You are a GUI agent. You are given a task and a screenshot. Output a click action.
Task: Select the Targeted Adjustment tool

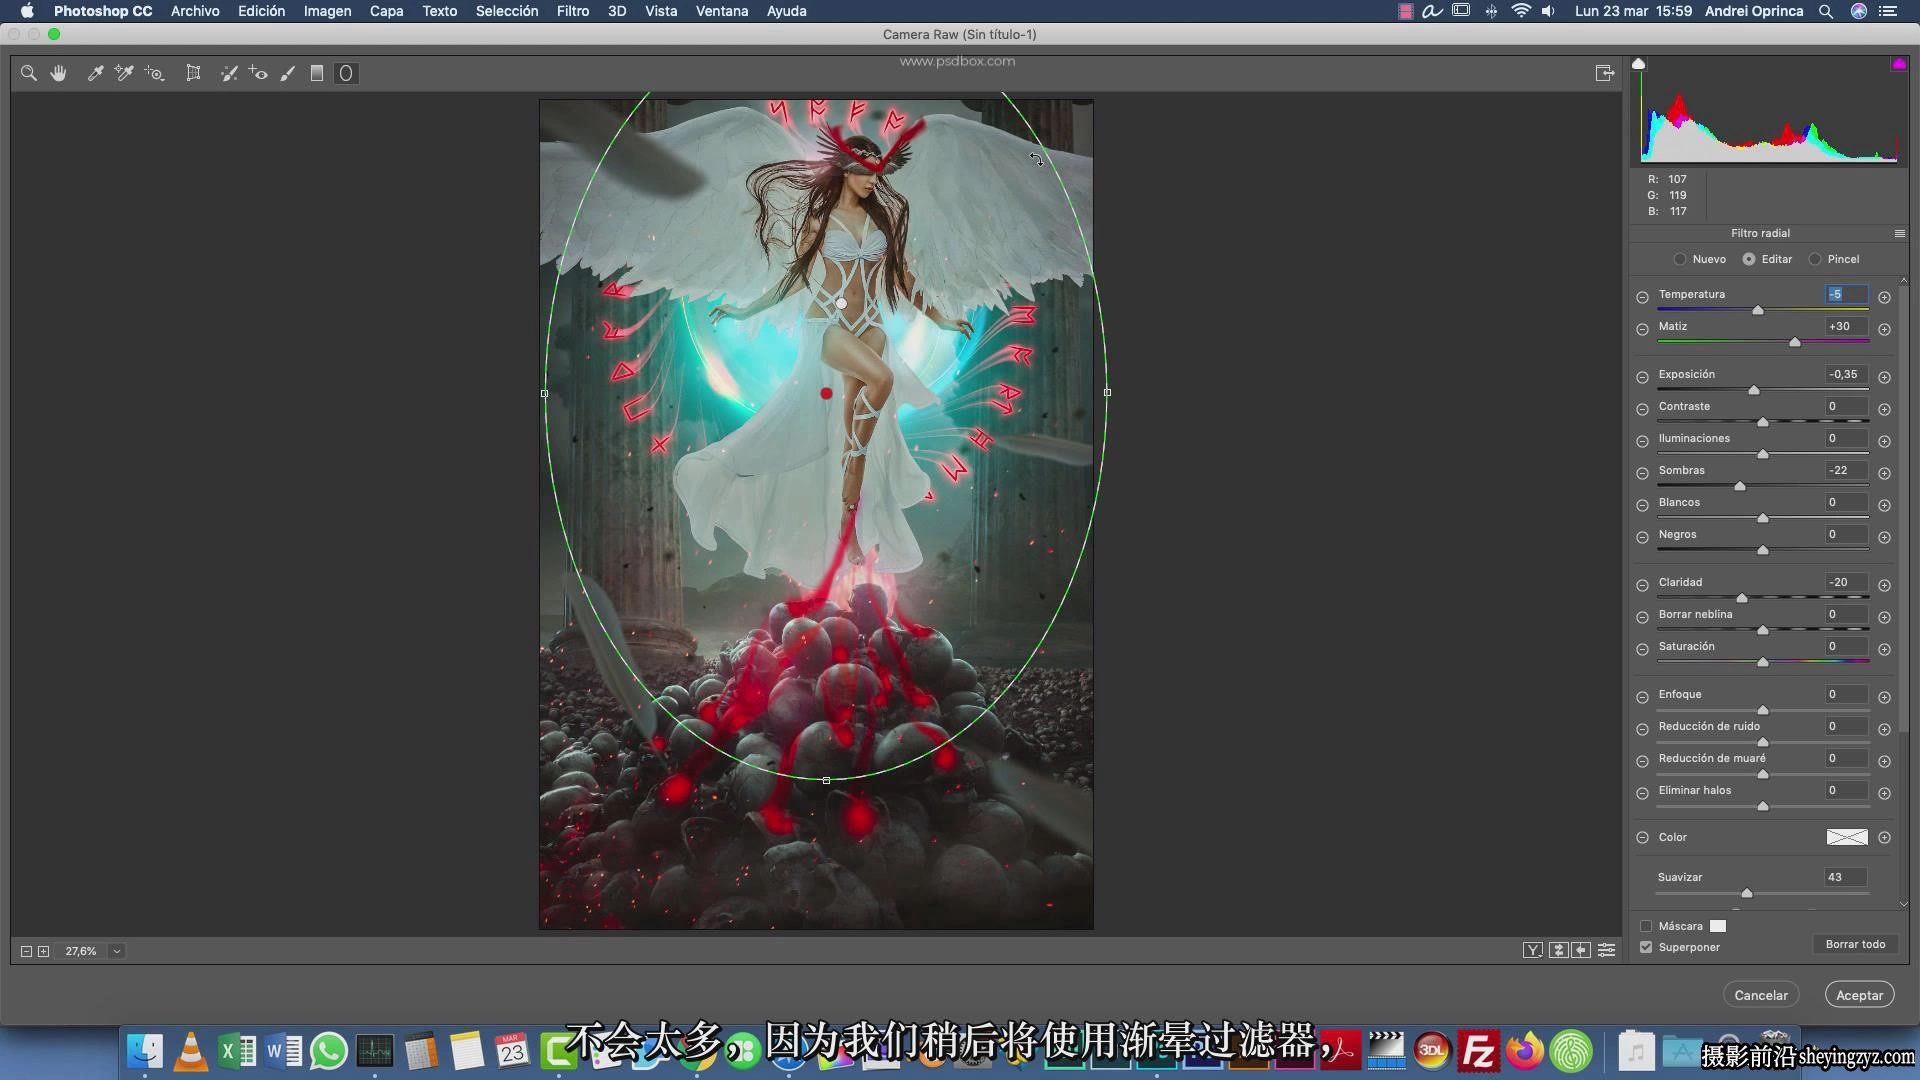pyautogui.click(x=154, y=73)
